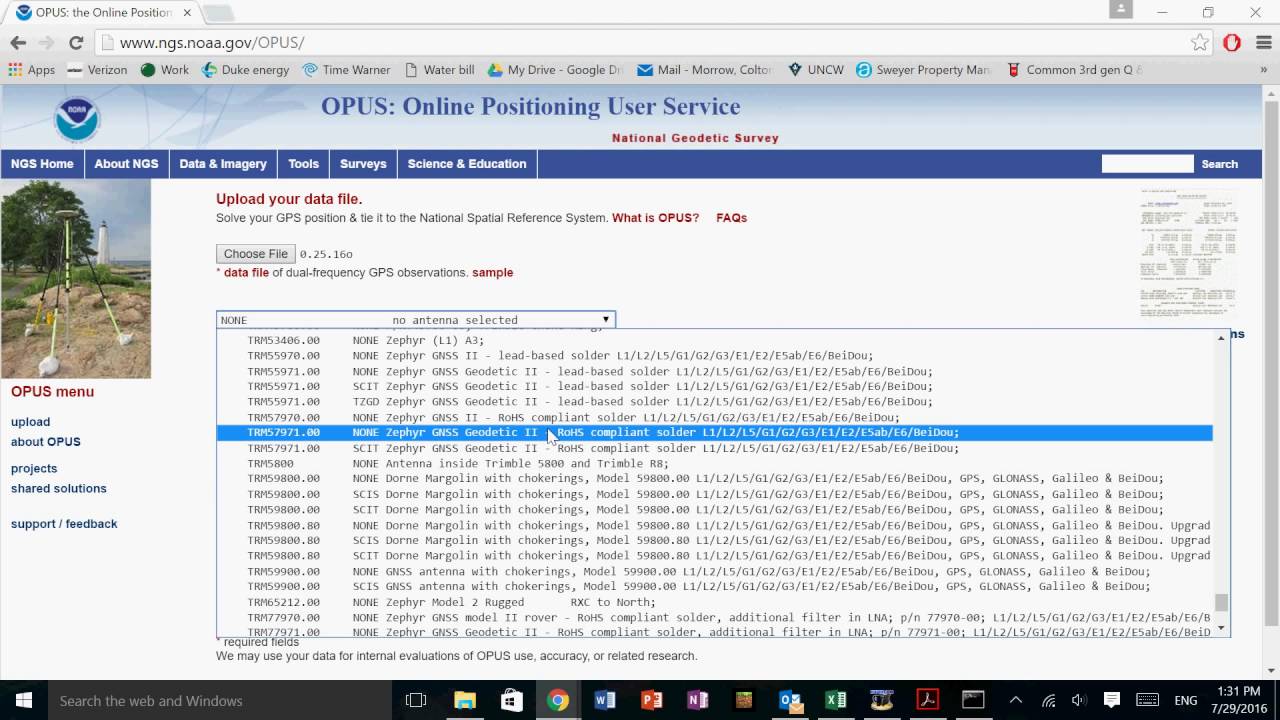Select TRM57971.00 SCIT Zephyr GNSS Geodetic II

tap(715, 448)
